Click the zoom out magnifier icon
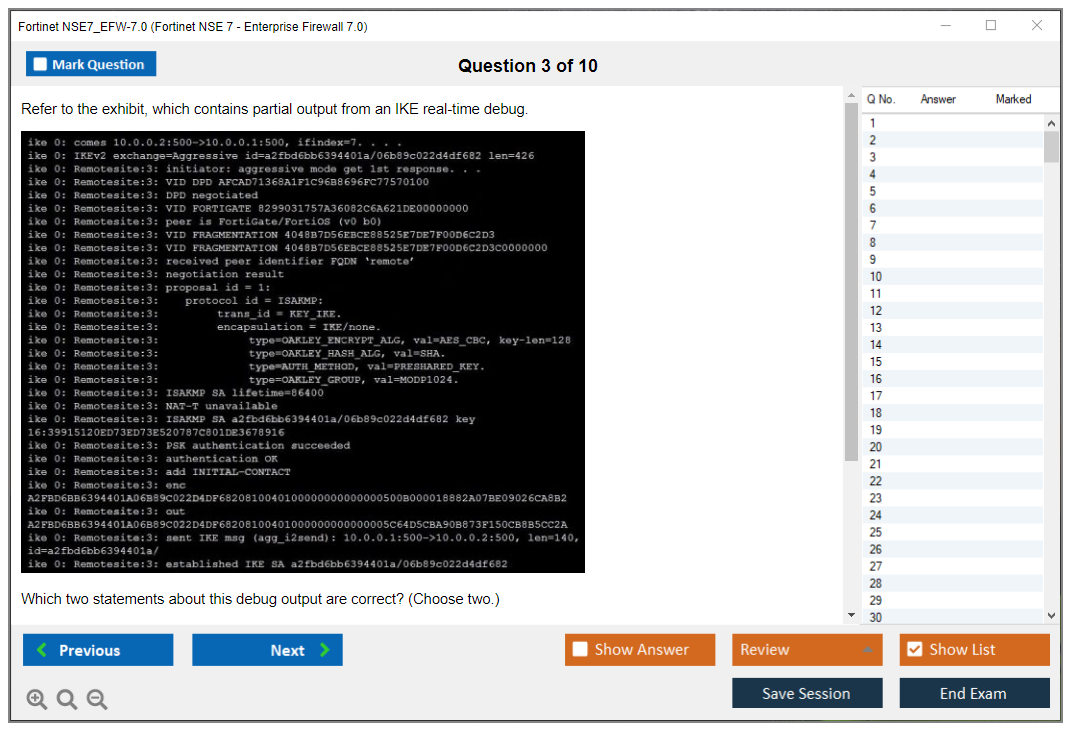This screenshot has height=735, width=1075. tap(97, 700)
